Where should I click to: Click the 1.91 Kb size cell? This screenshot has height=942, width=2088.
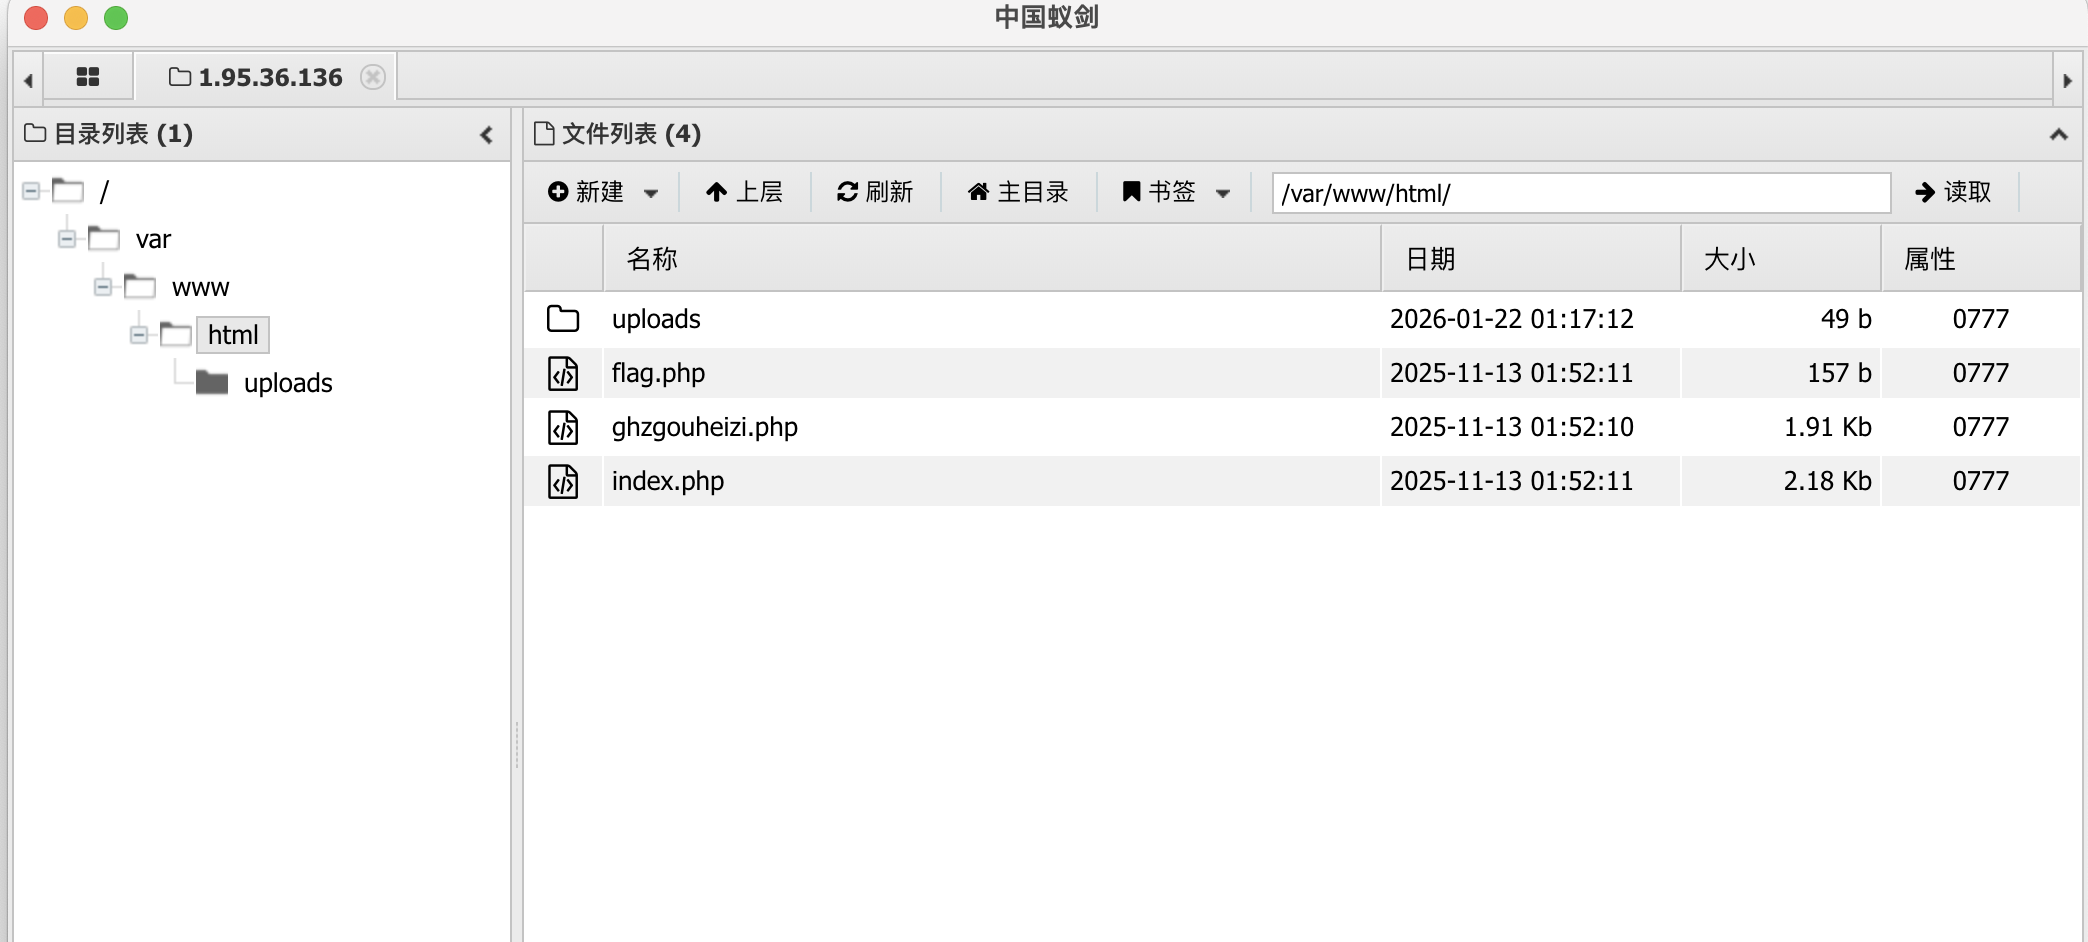click(1828, 427)
